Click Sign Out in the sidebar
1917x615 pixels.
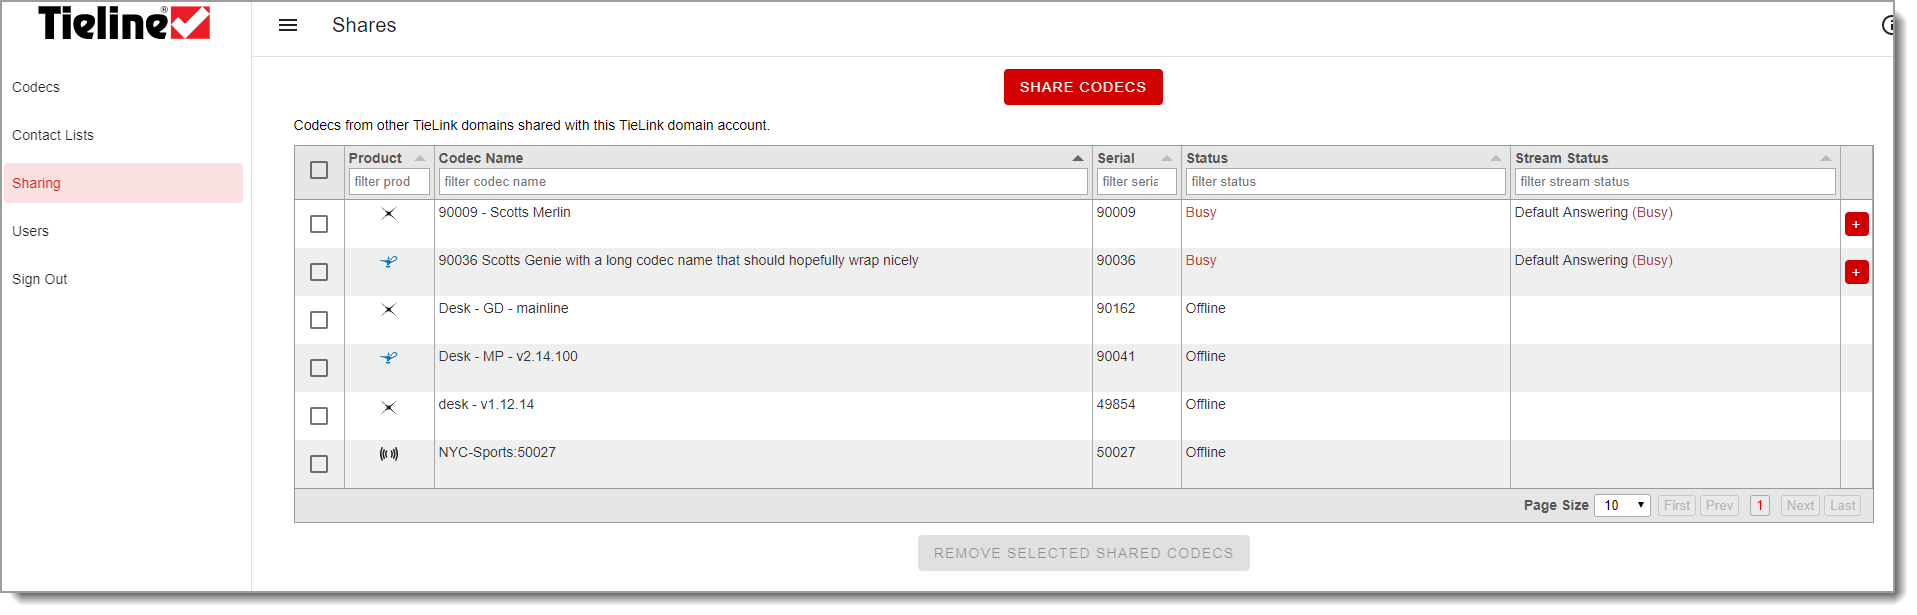coord(40,279)
